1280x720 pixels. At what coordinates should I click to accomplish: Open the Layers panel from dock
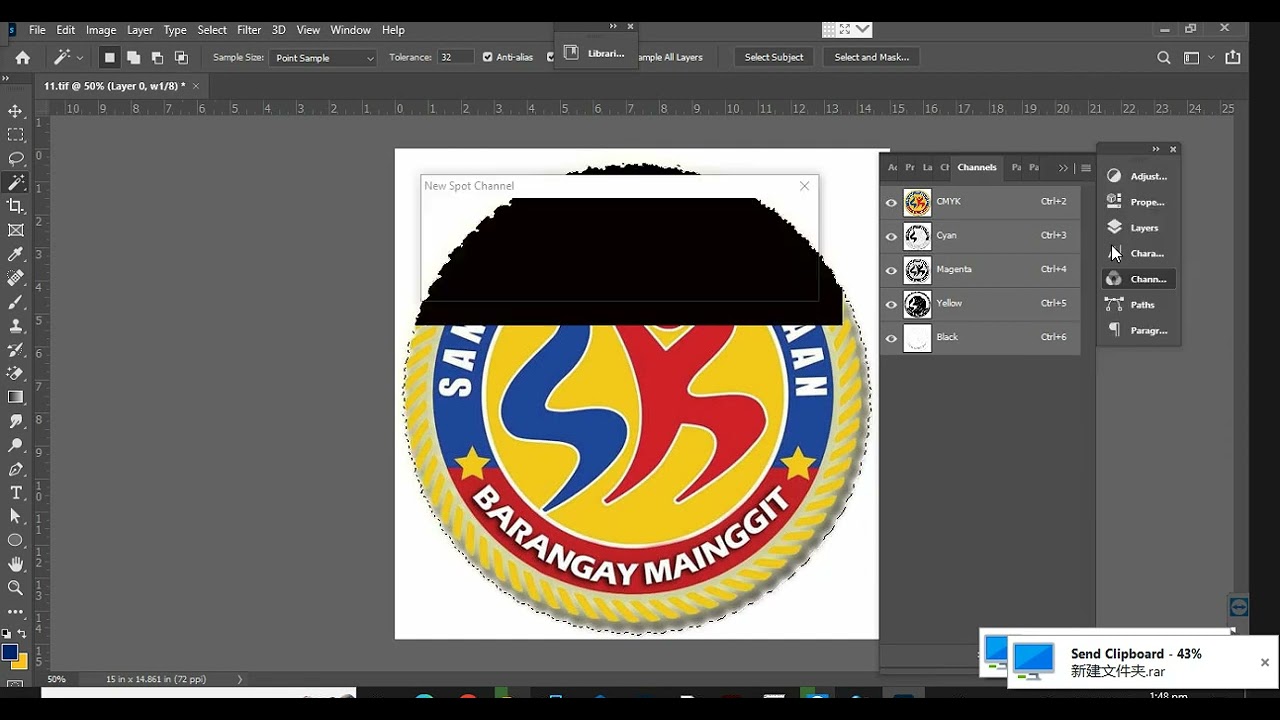click(1138, 228)
